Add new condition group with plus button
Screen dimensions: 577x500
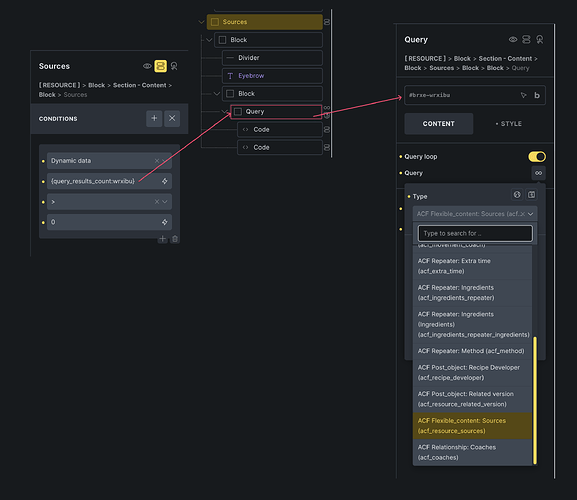coord(154,118)
